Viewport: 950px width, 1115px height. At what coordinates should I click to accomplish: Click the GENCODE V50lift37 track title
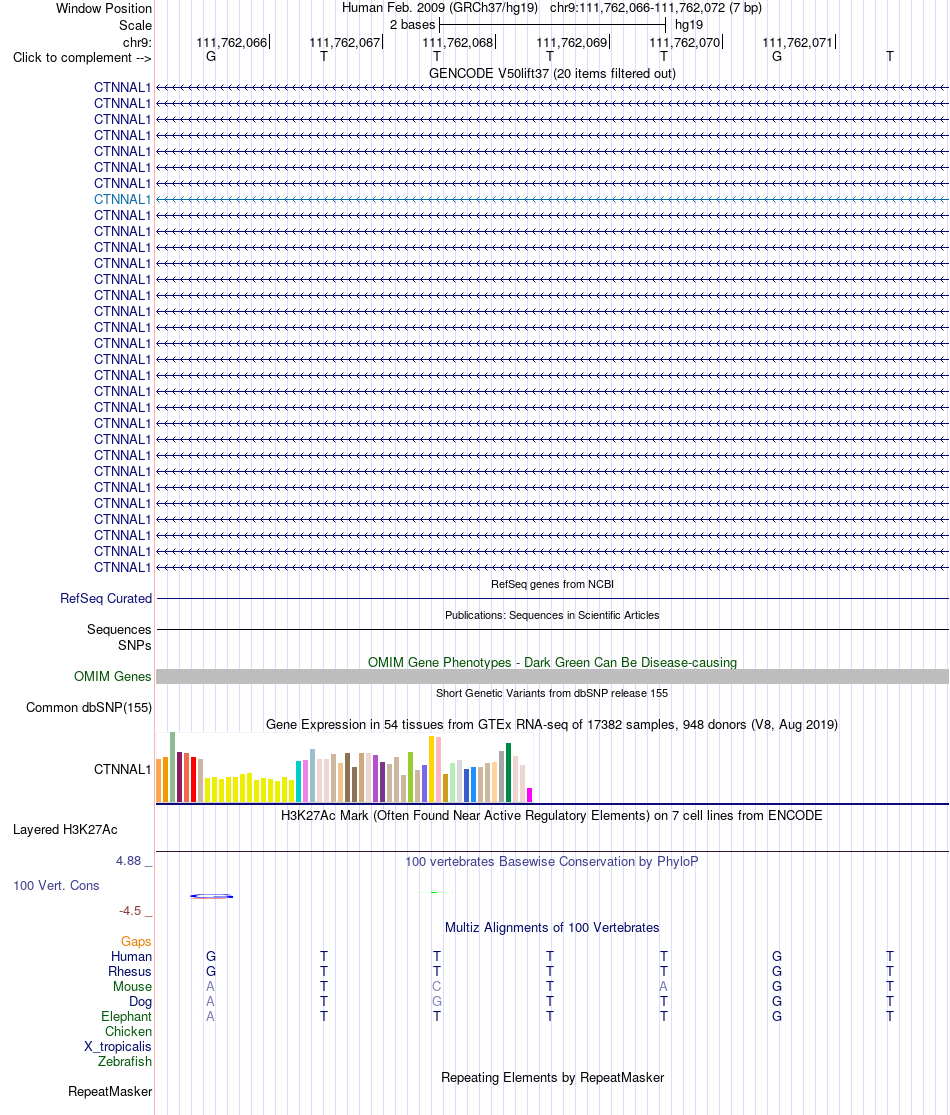coord(553,74)
